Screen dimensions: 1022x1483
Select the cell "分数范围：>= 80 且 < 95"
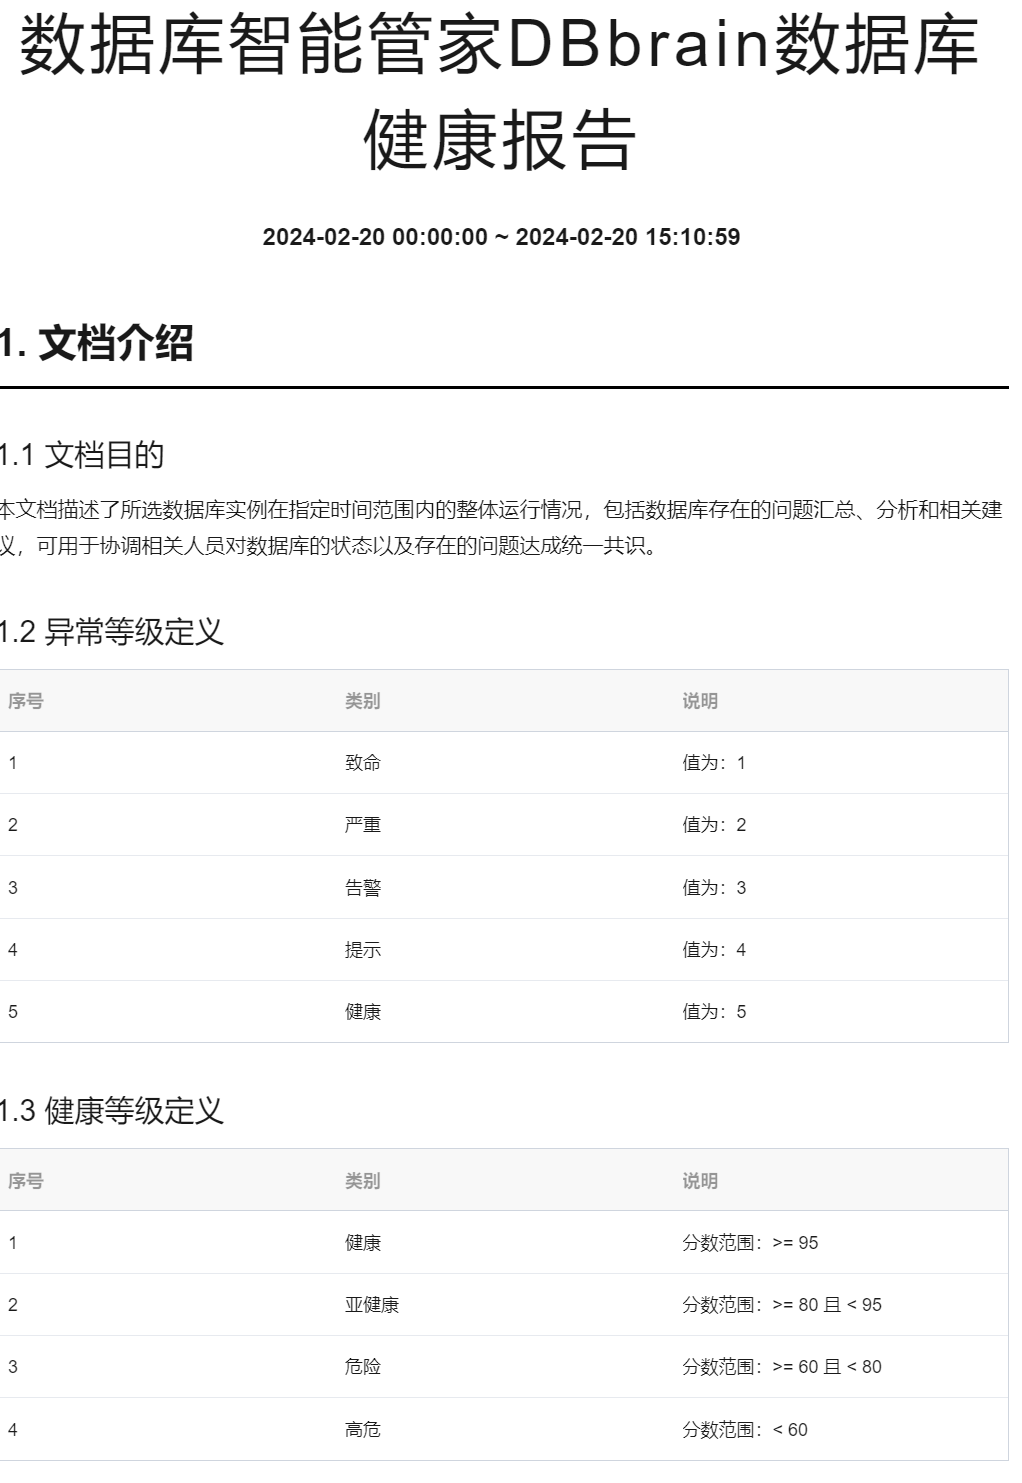(x=782, y=1305)
